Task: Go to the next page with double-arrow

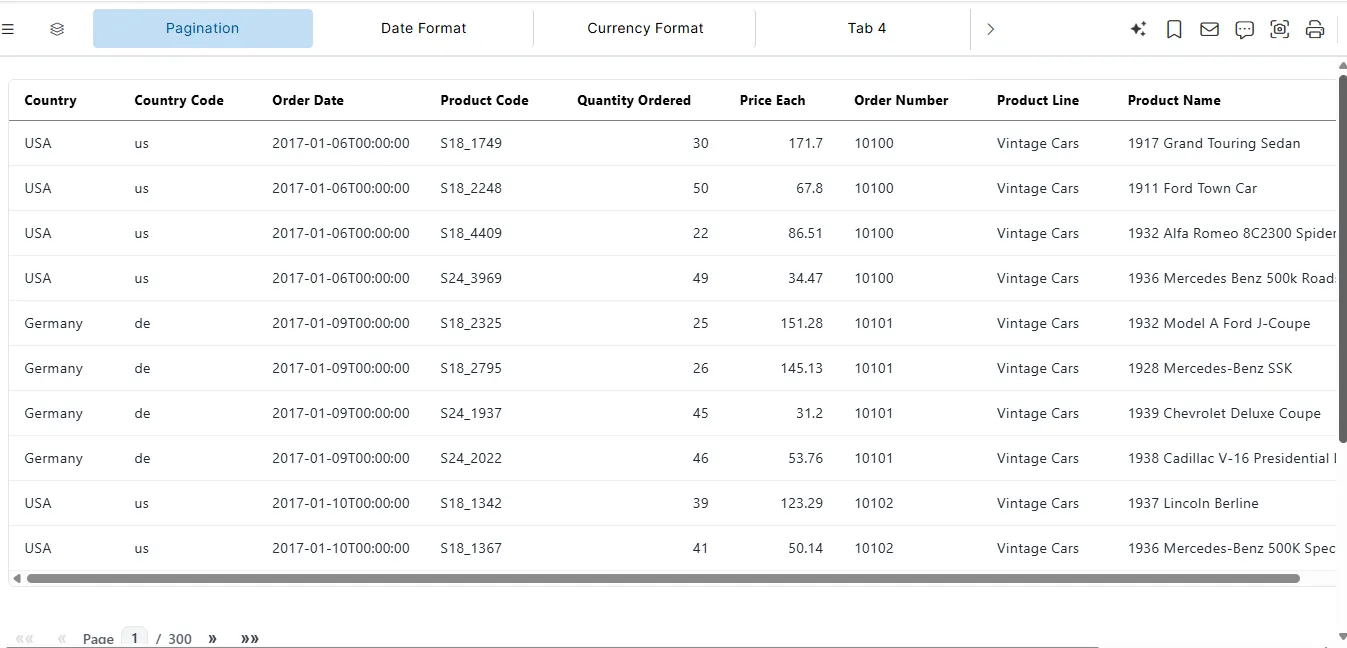Action: pyautogui.click(x=212, y=637)
